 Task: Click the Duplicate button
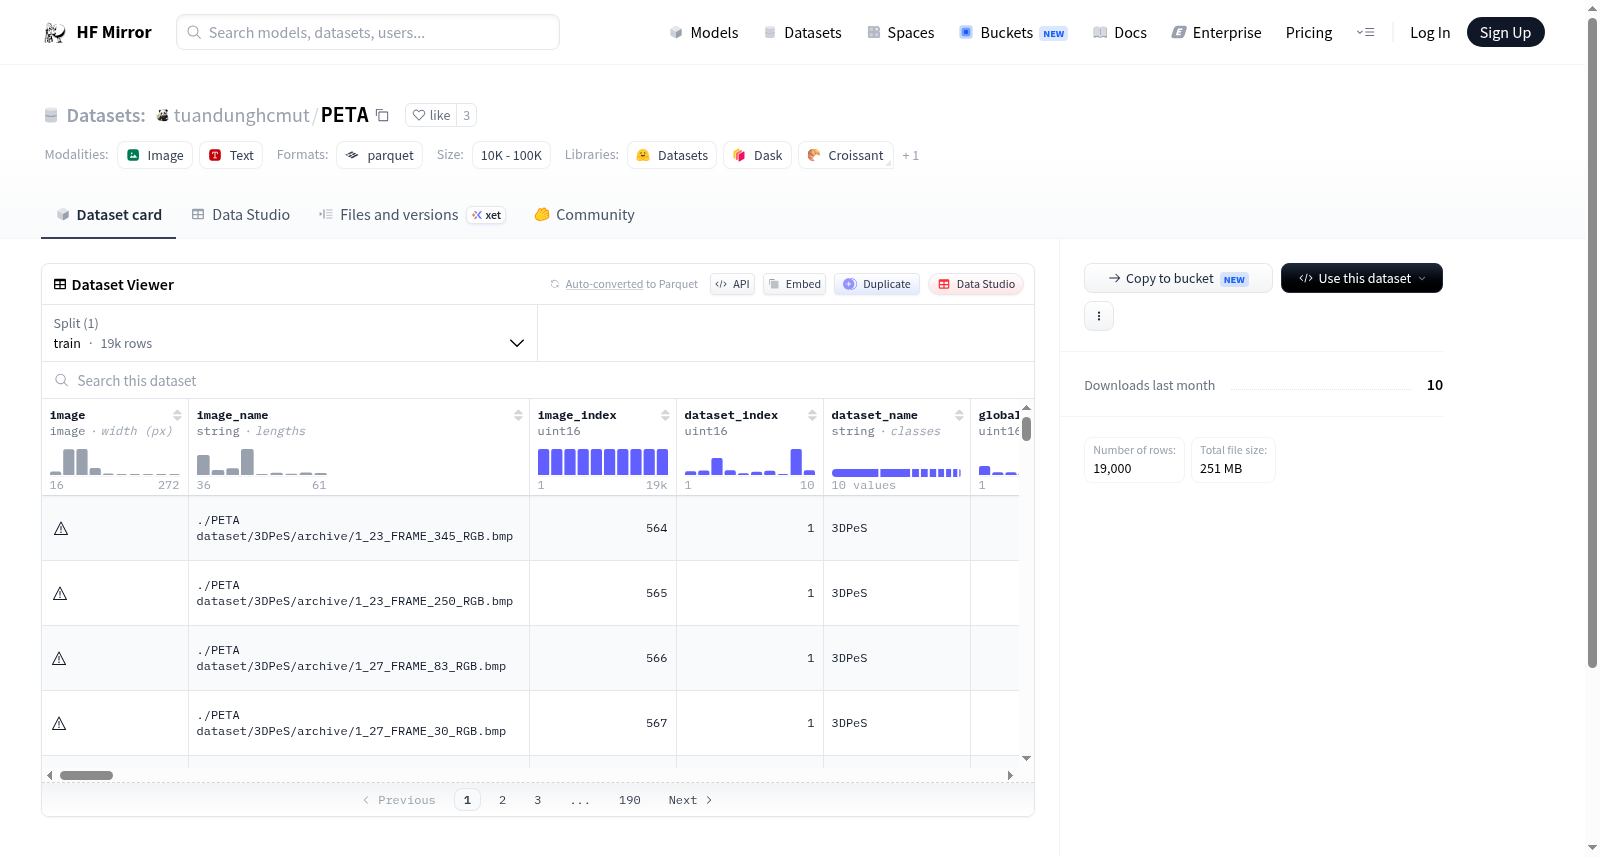click(877, 284)
